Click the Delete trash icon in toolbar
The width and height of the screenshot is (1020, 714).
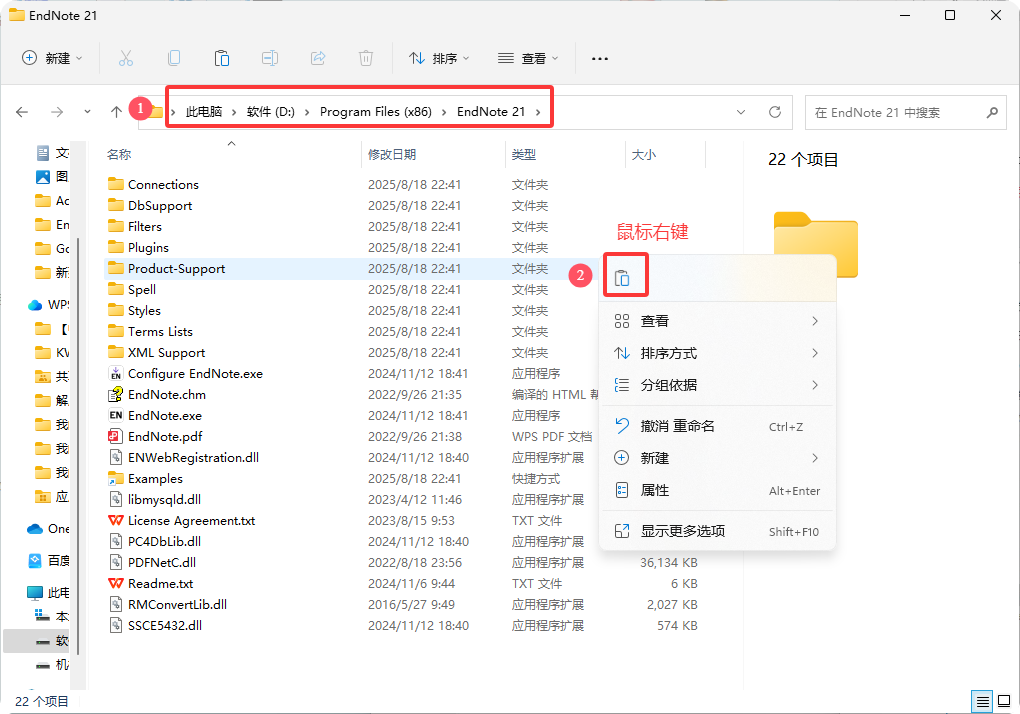[366, 59]
